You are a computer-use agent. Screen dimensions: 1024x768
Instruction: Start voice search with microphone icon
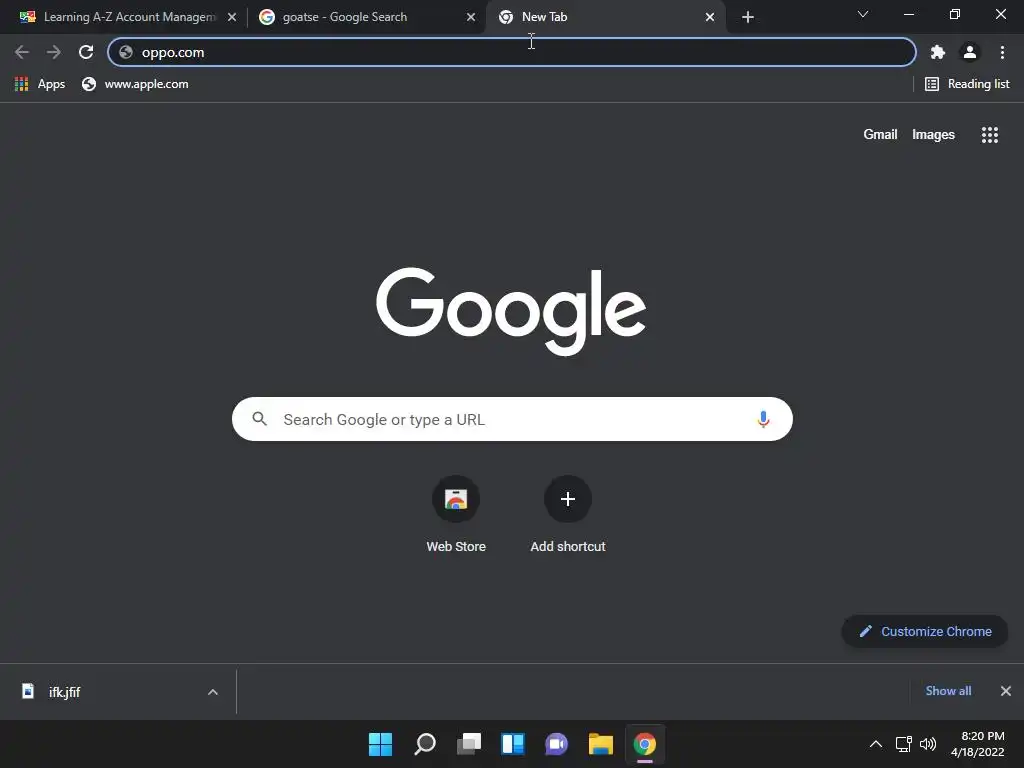pos(763,419)
